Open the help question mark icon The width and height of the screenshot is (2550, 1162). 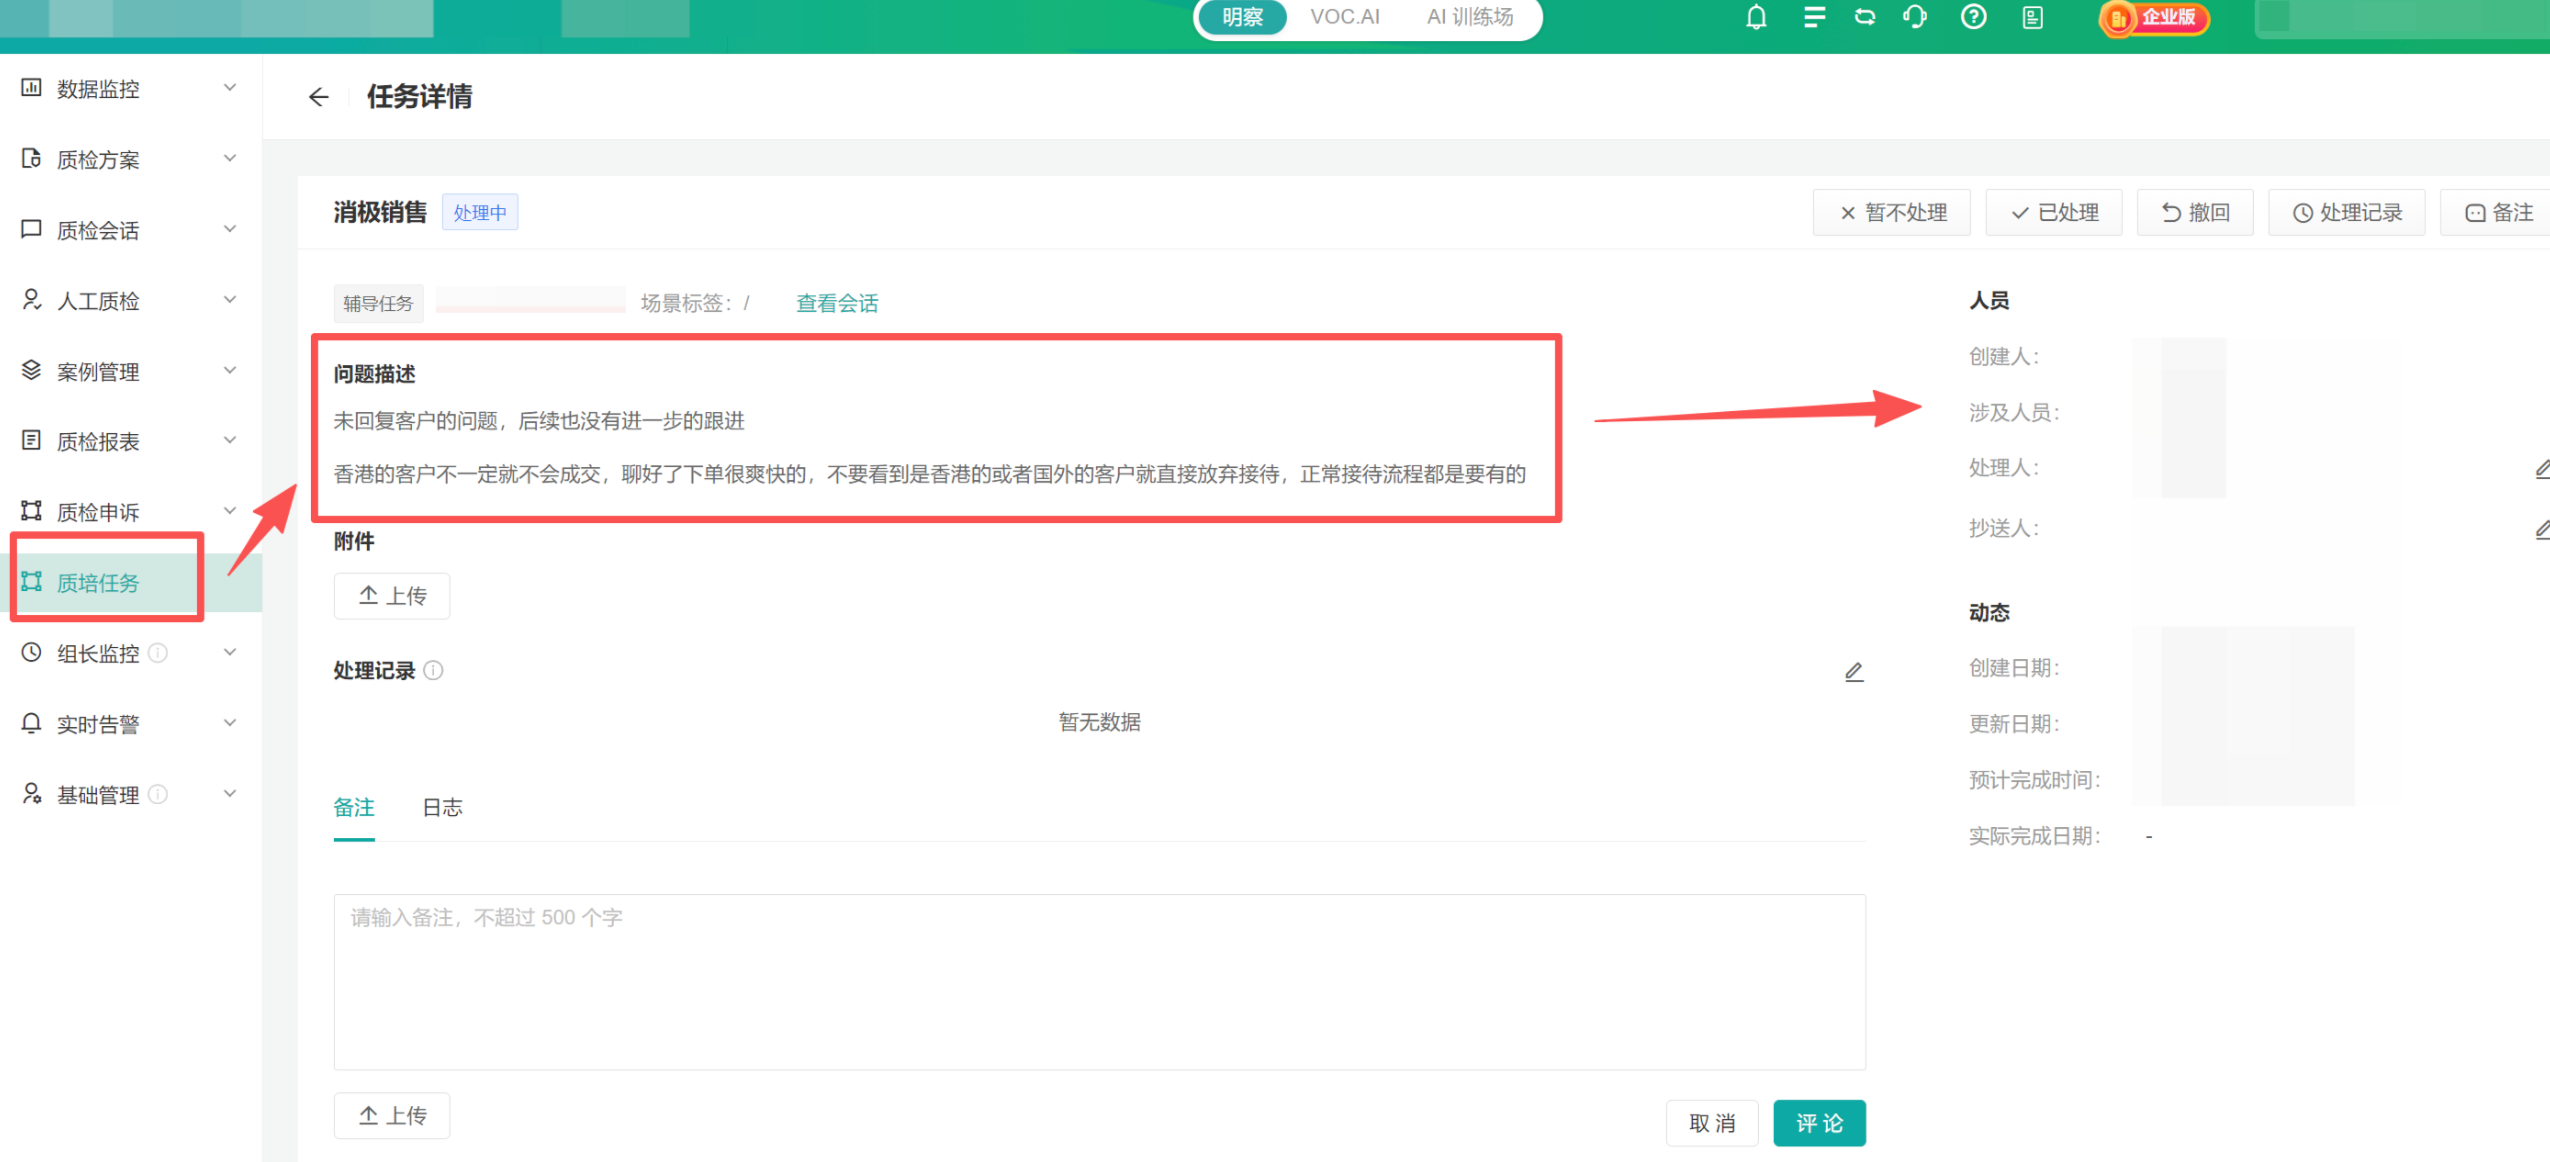(x=1972, y=17)
